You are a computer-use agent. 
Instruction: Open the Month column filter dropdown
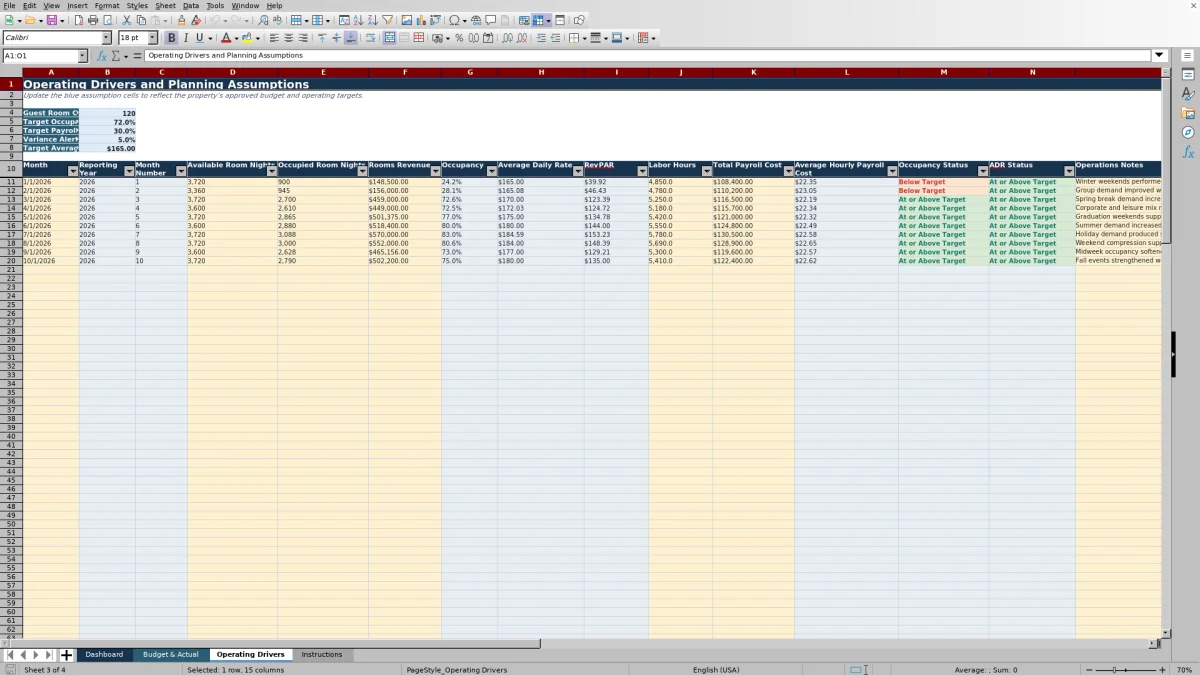point(73,172)
